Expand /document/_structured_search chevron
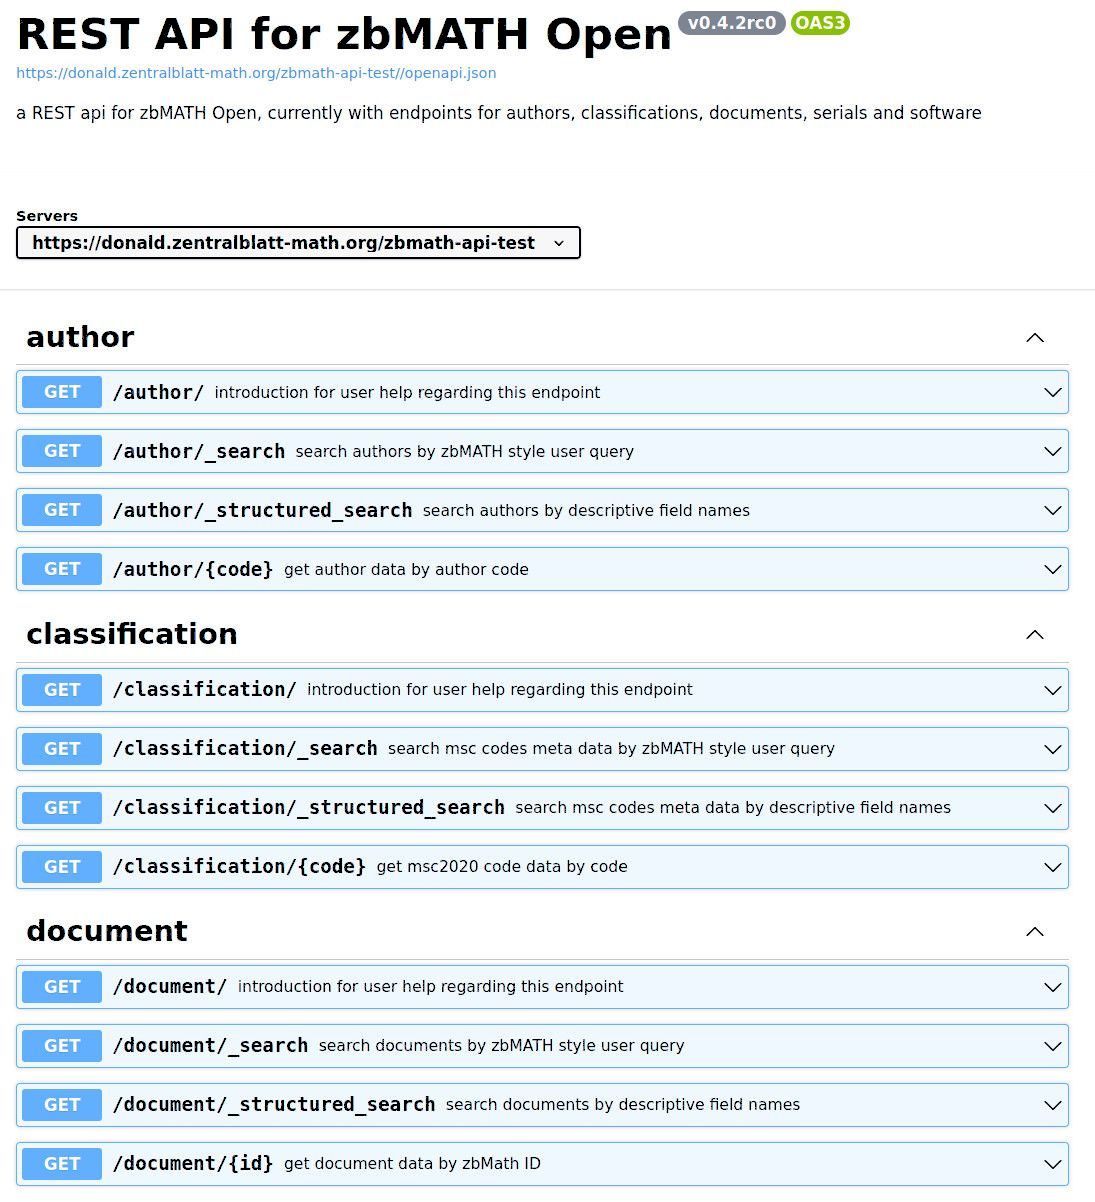Image resolution: width=1095 pixels, height=1202 pixels. 1052,1104
